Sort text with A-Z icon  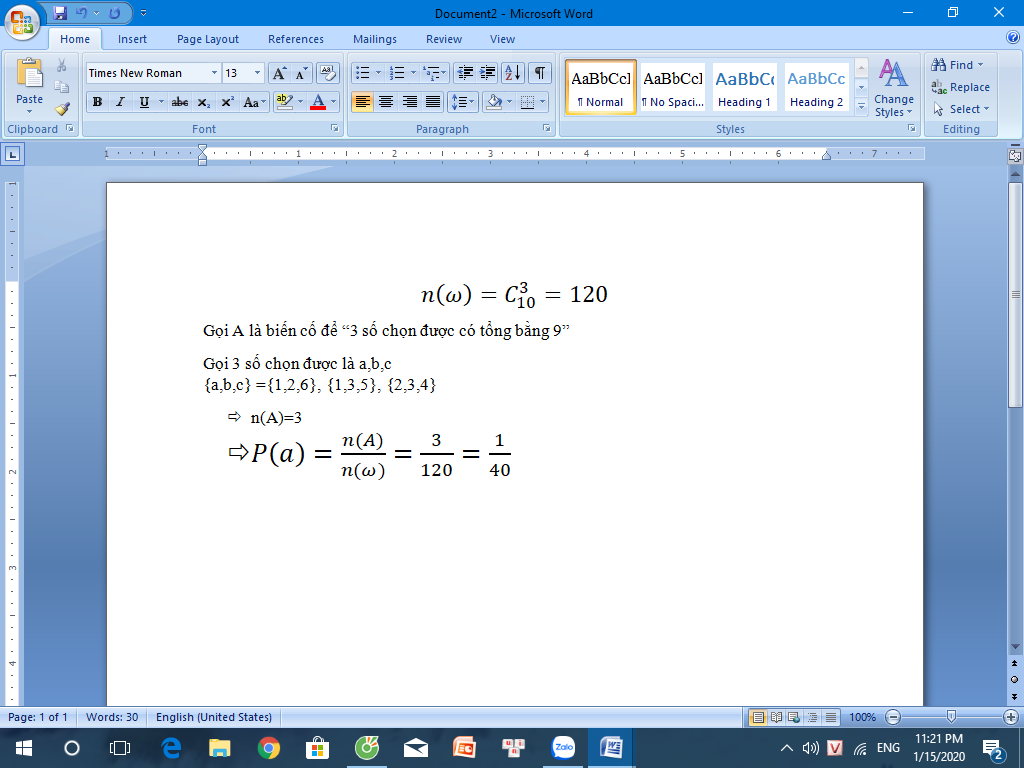[513, 73]
